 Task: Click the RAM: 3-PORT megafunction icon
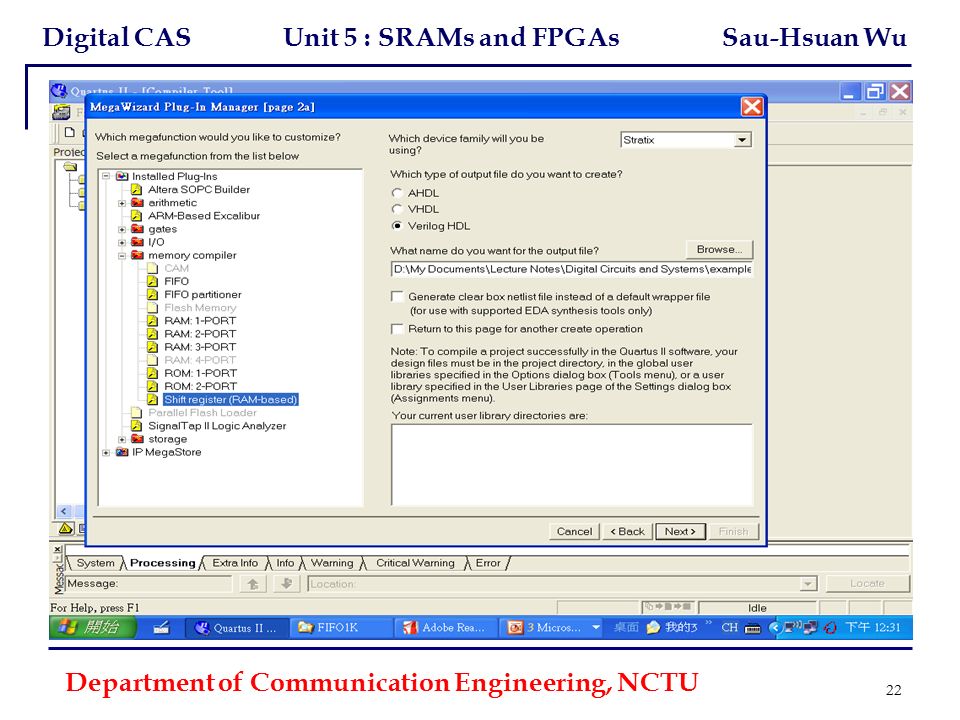click(x=152, y=347)
